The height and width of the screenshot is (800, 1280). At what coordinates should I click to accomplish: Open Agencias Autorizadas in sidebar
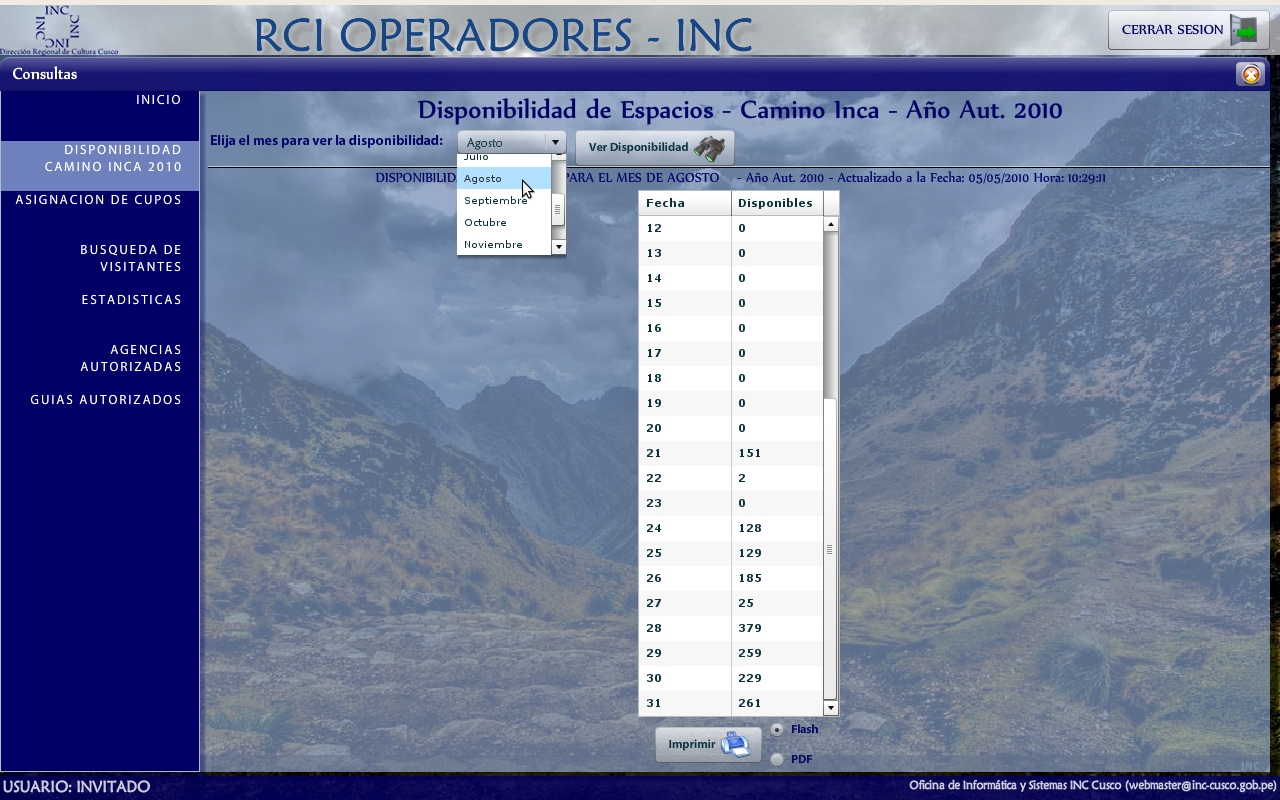(x=131, y=358)
